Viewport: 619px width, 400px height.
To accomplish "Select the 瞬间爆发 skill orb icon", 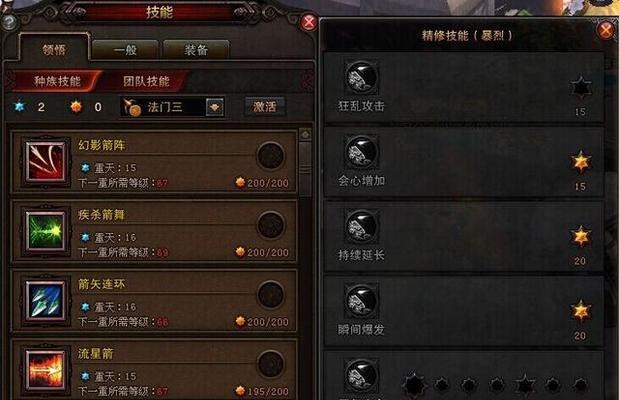I will [361, 301].
